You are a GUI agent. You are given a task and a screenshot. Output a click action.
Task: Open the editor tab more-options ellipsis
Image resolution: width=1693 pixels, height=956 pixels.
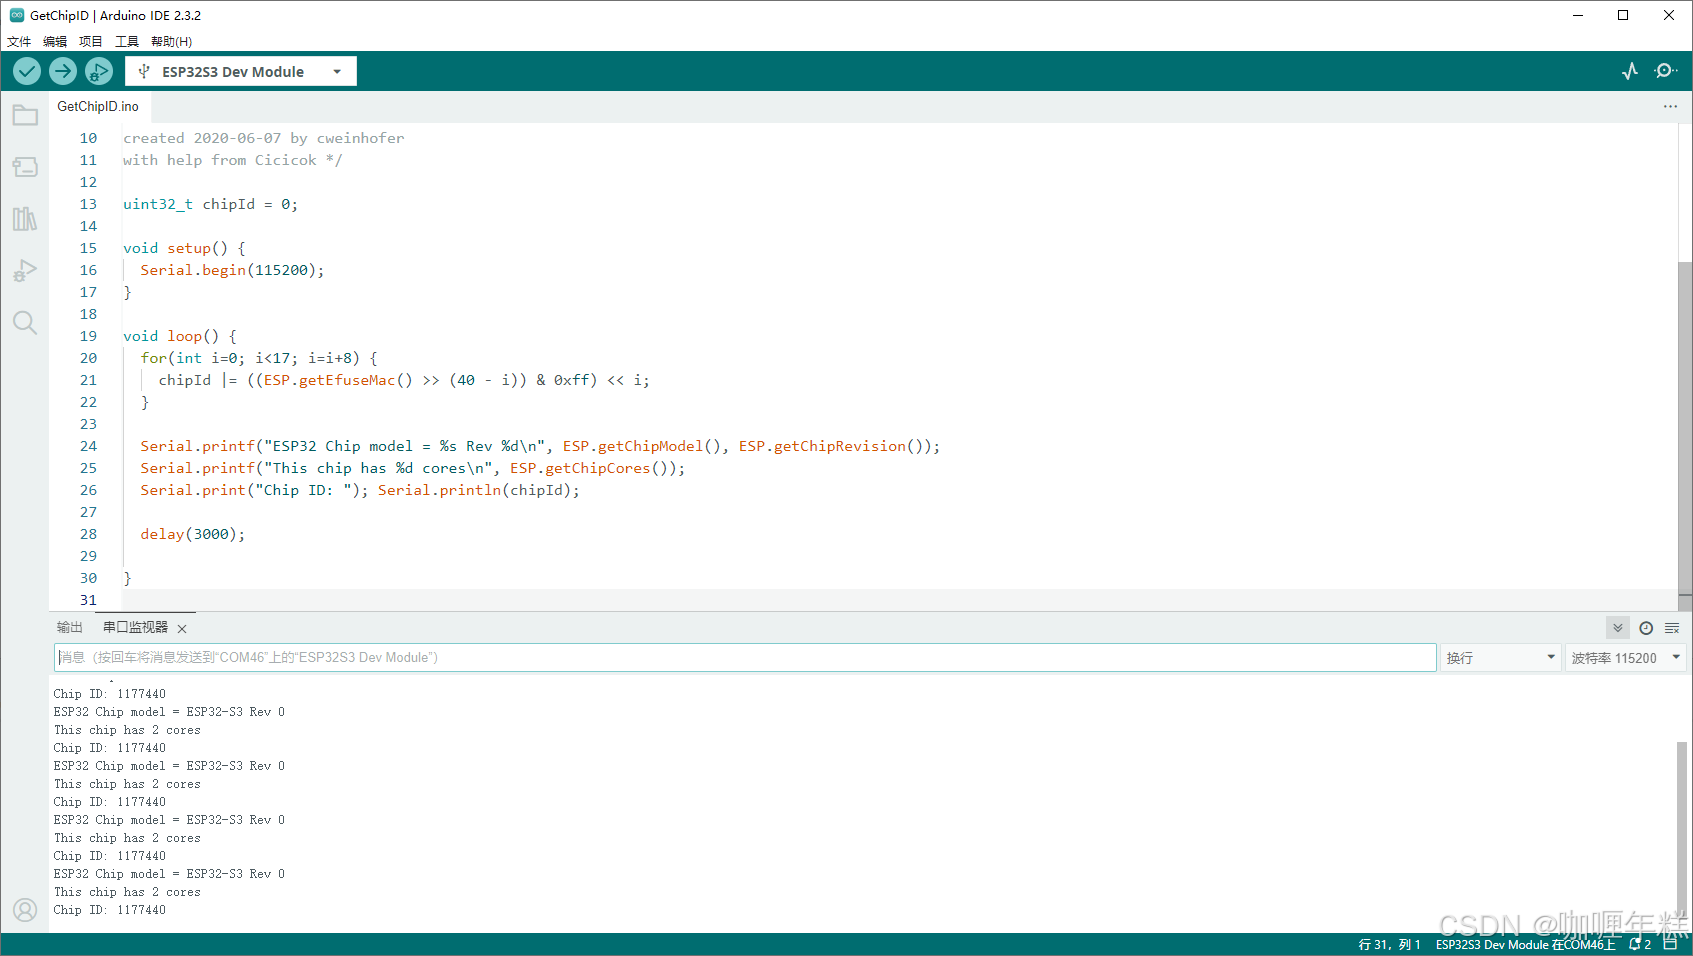pyautogui.click(x=1670, y=106)
